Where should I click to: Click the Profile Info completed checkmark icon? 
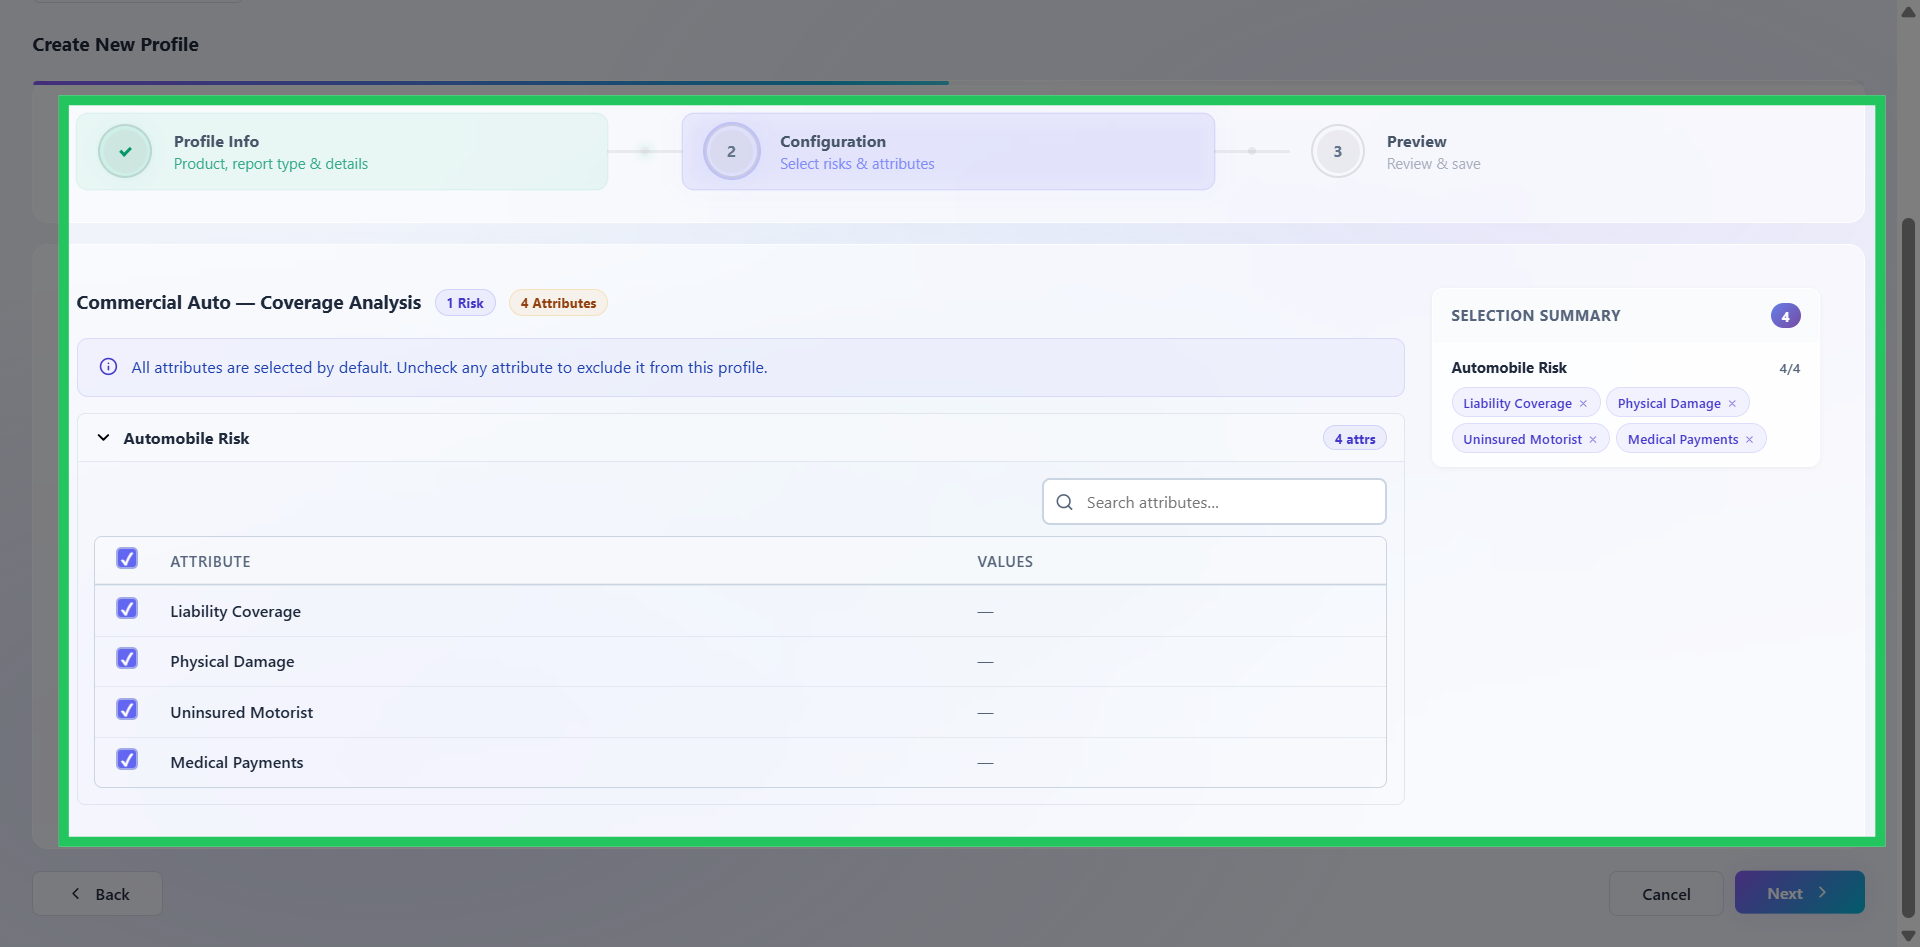(x=125, y=152)
